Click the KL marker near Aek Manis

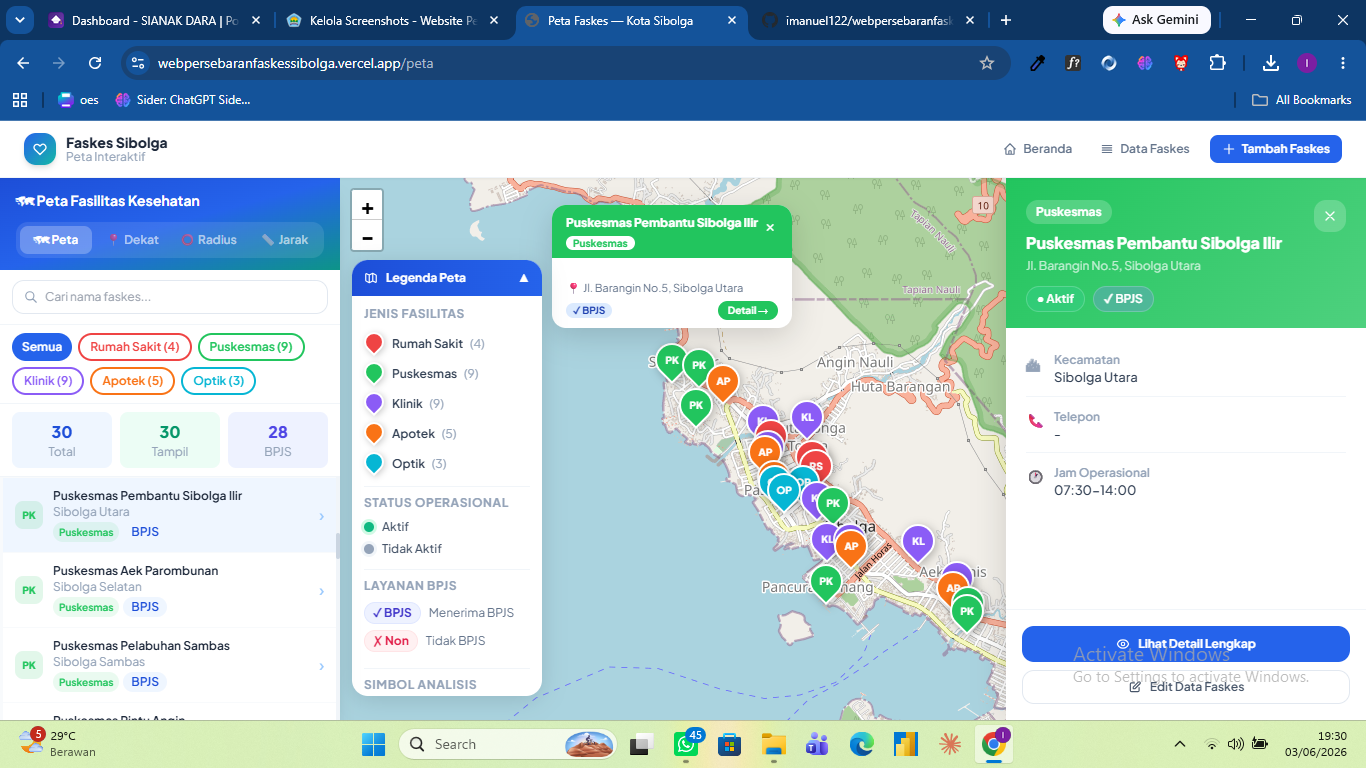[918, 543]
